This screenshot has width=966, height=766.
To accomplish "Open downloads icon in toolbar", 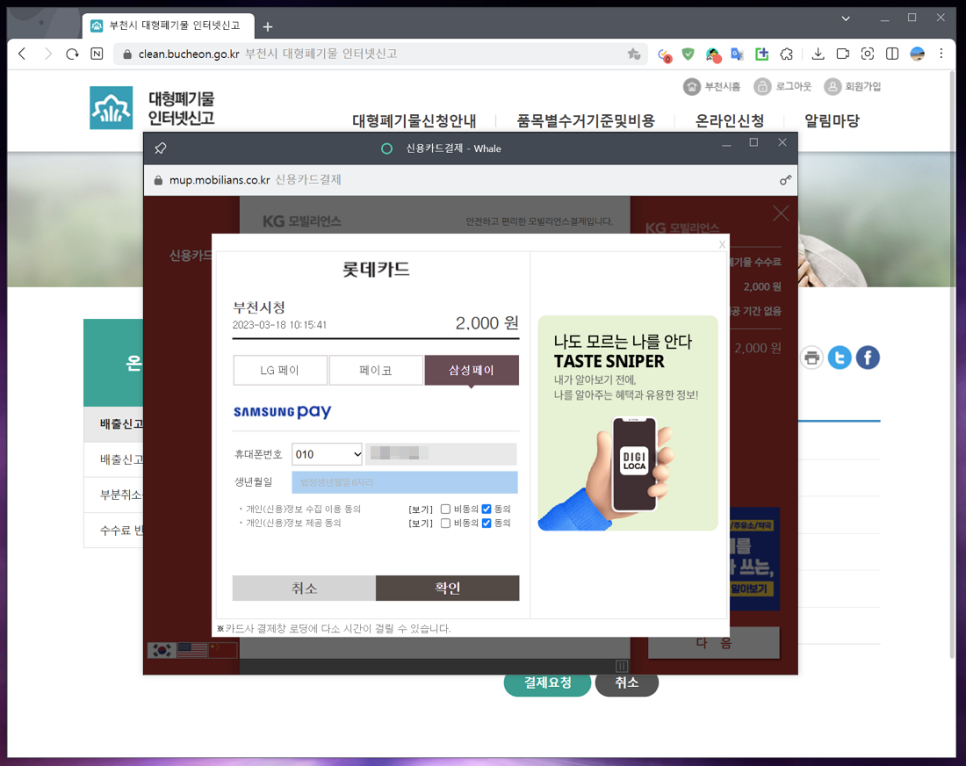I will [x=818, y=54].
